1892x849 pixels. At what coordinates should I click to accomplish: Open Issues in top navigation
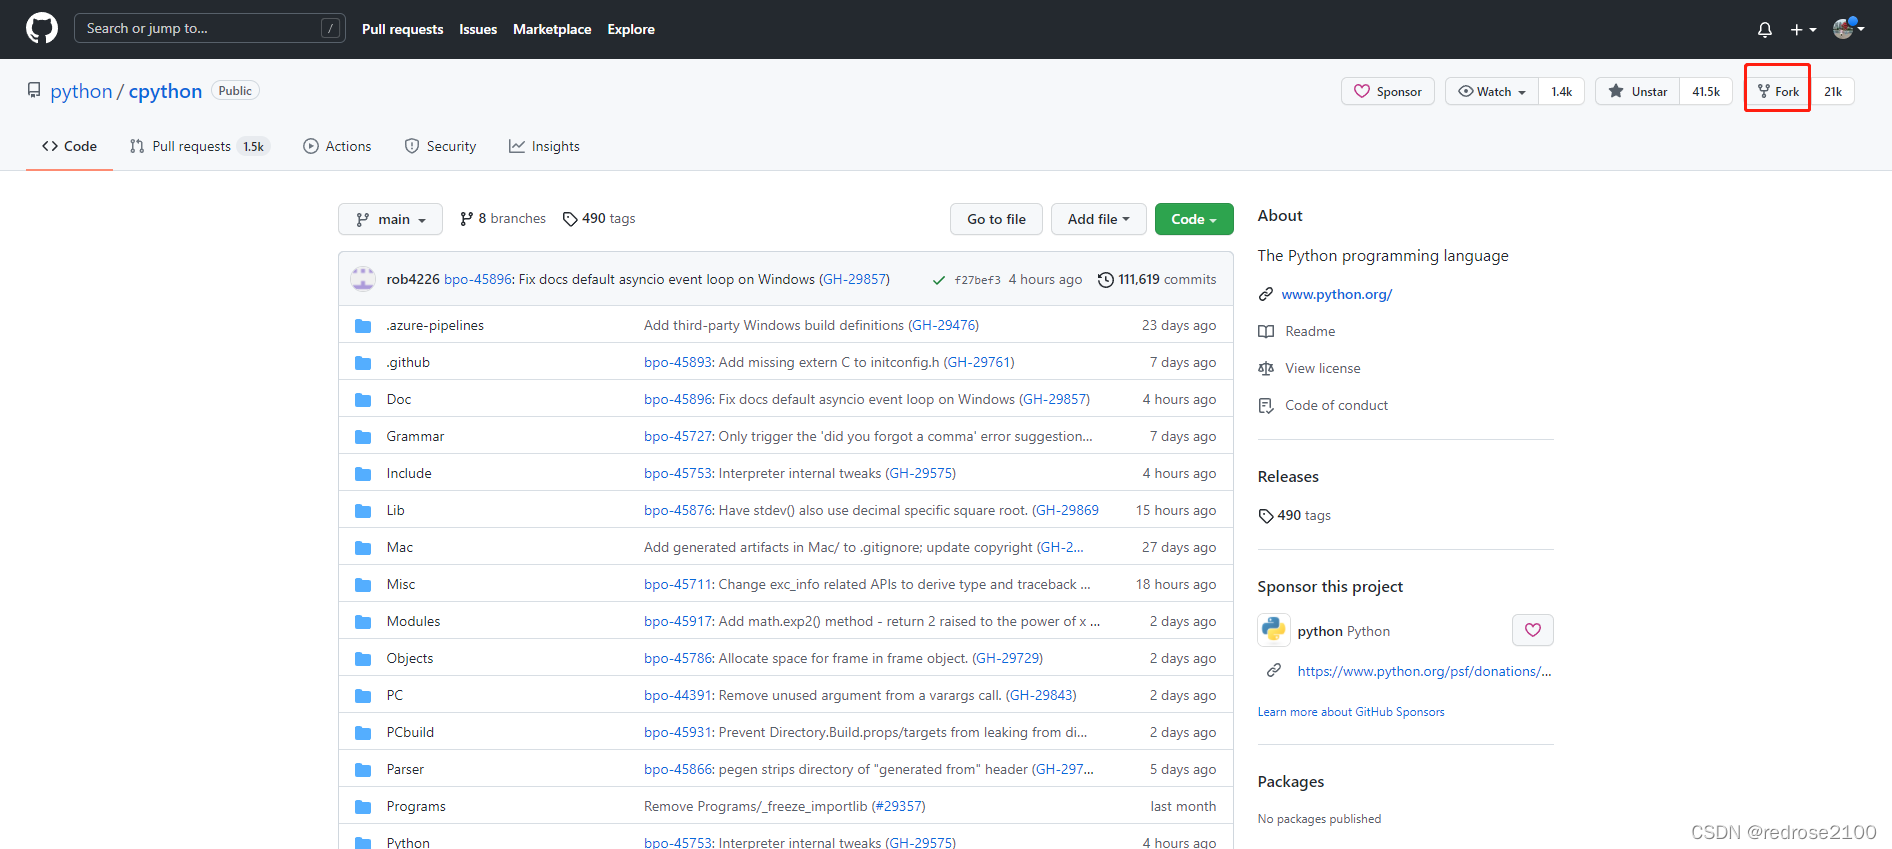point(478,29)
